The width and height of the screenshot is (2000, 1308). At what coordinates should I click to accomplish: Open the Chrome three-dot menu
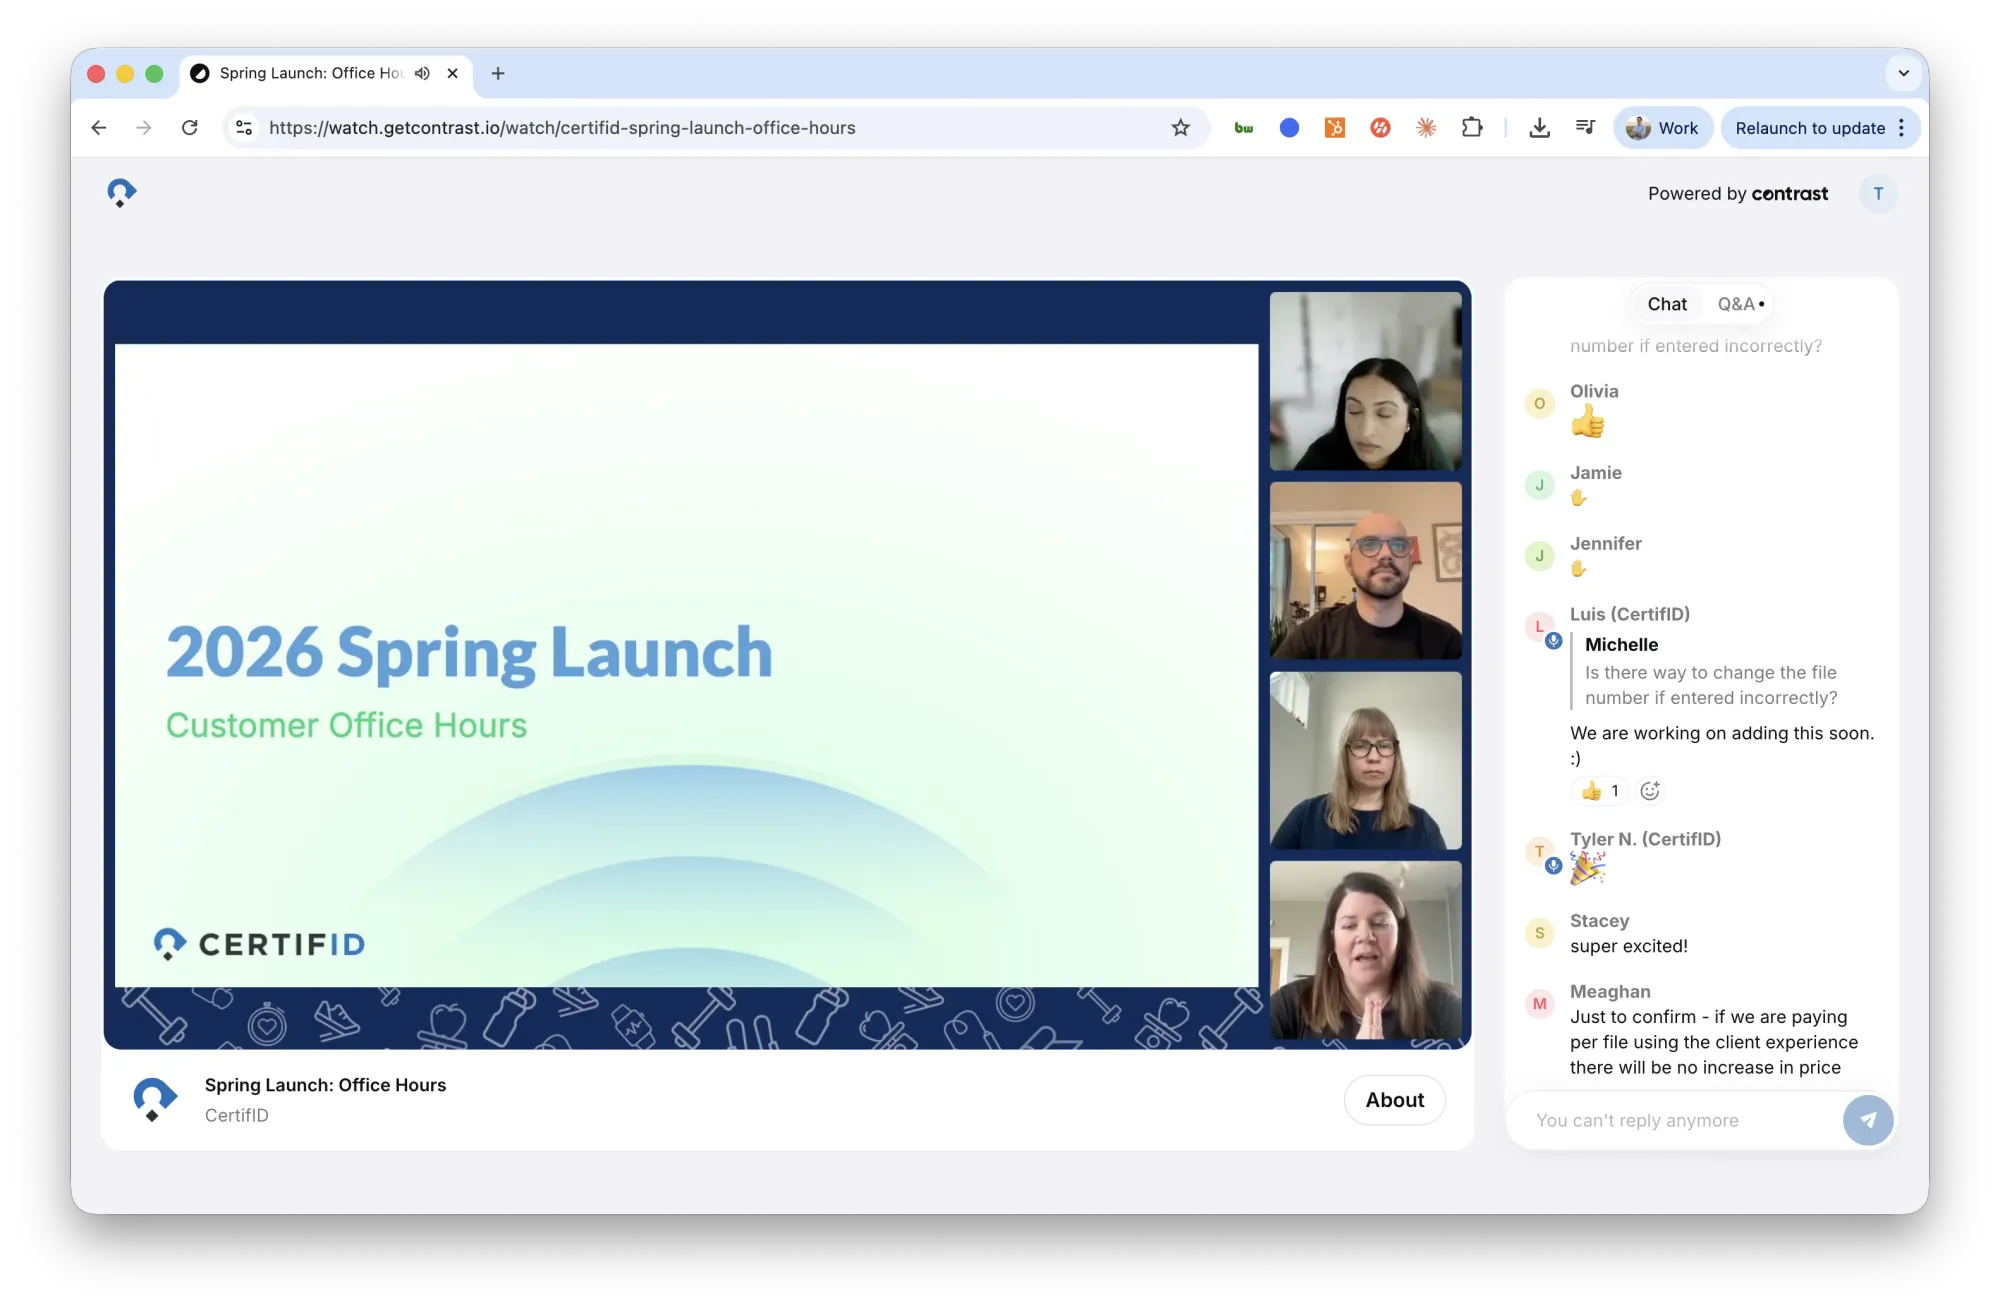1901,128
